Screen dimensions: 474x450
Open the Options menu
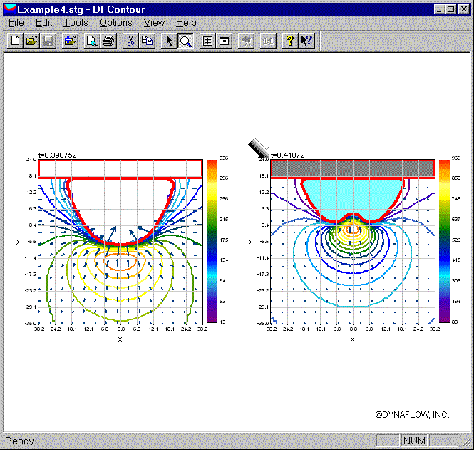(x=116, y=23)
